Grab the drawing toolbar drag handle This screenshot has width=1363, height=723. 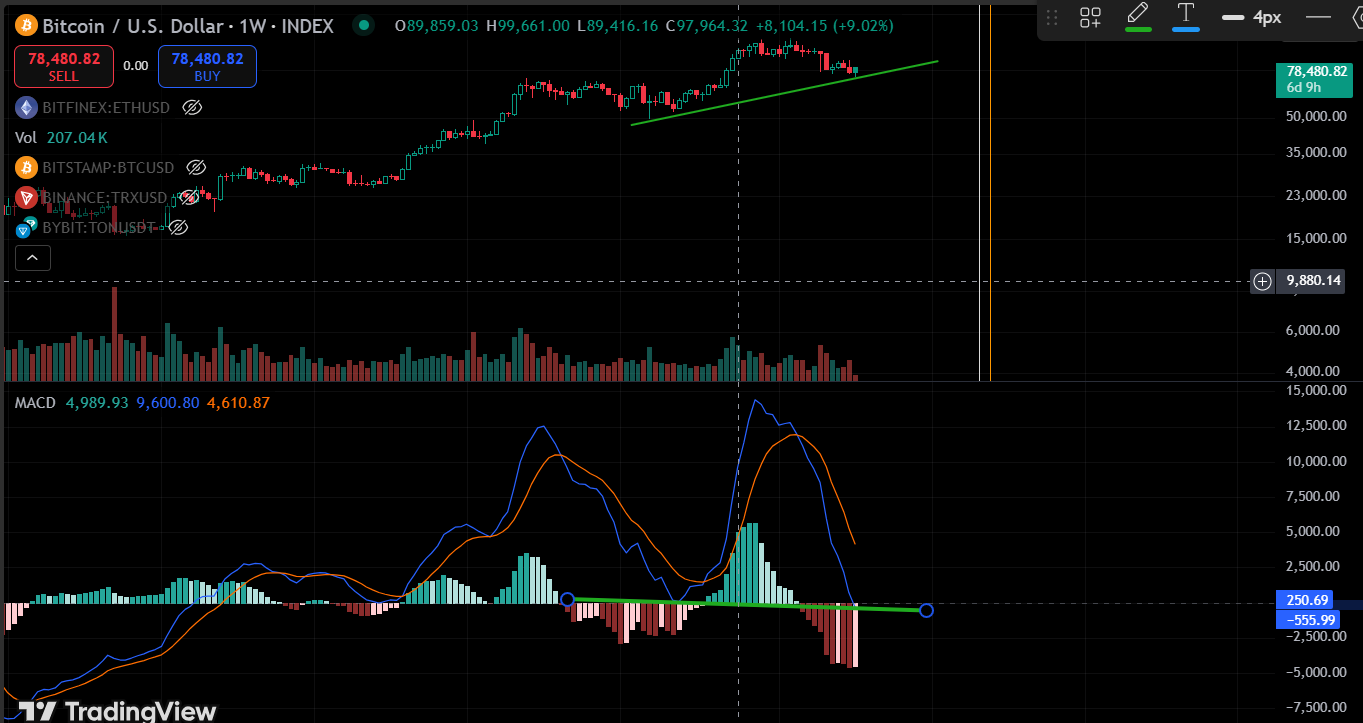click(1051, 17)
